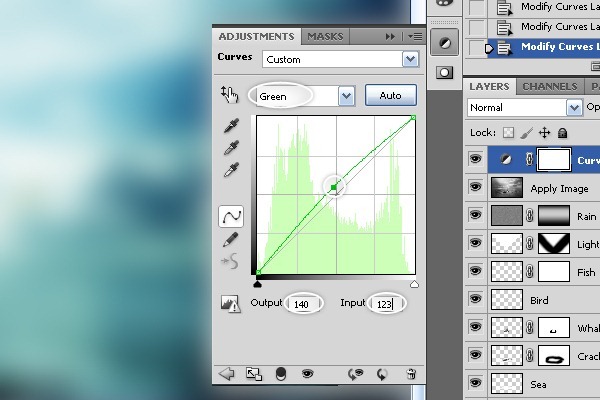Screen dimensions: 600x400
Task: Select the Curves layer mask thumbnail
Action: [554, 159]
